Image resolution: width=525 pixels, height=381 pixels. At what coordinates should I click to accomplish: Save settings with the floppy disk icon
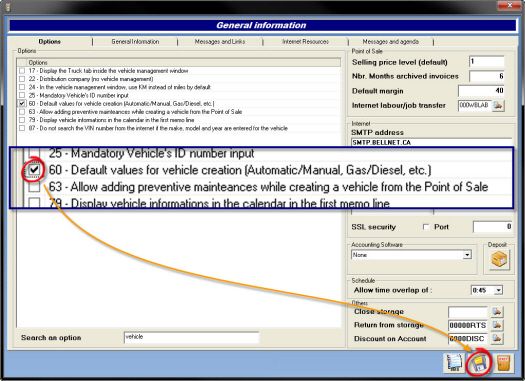pos(479,364)
